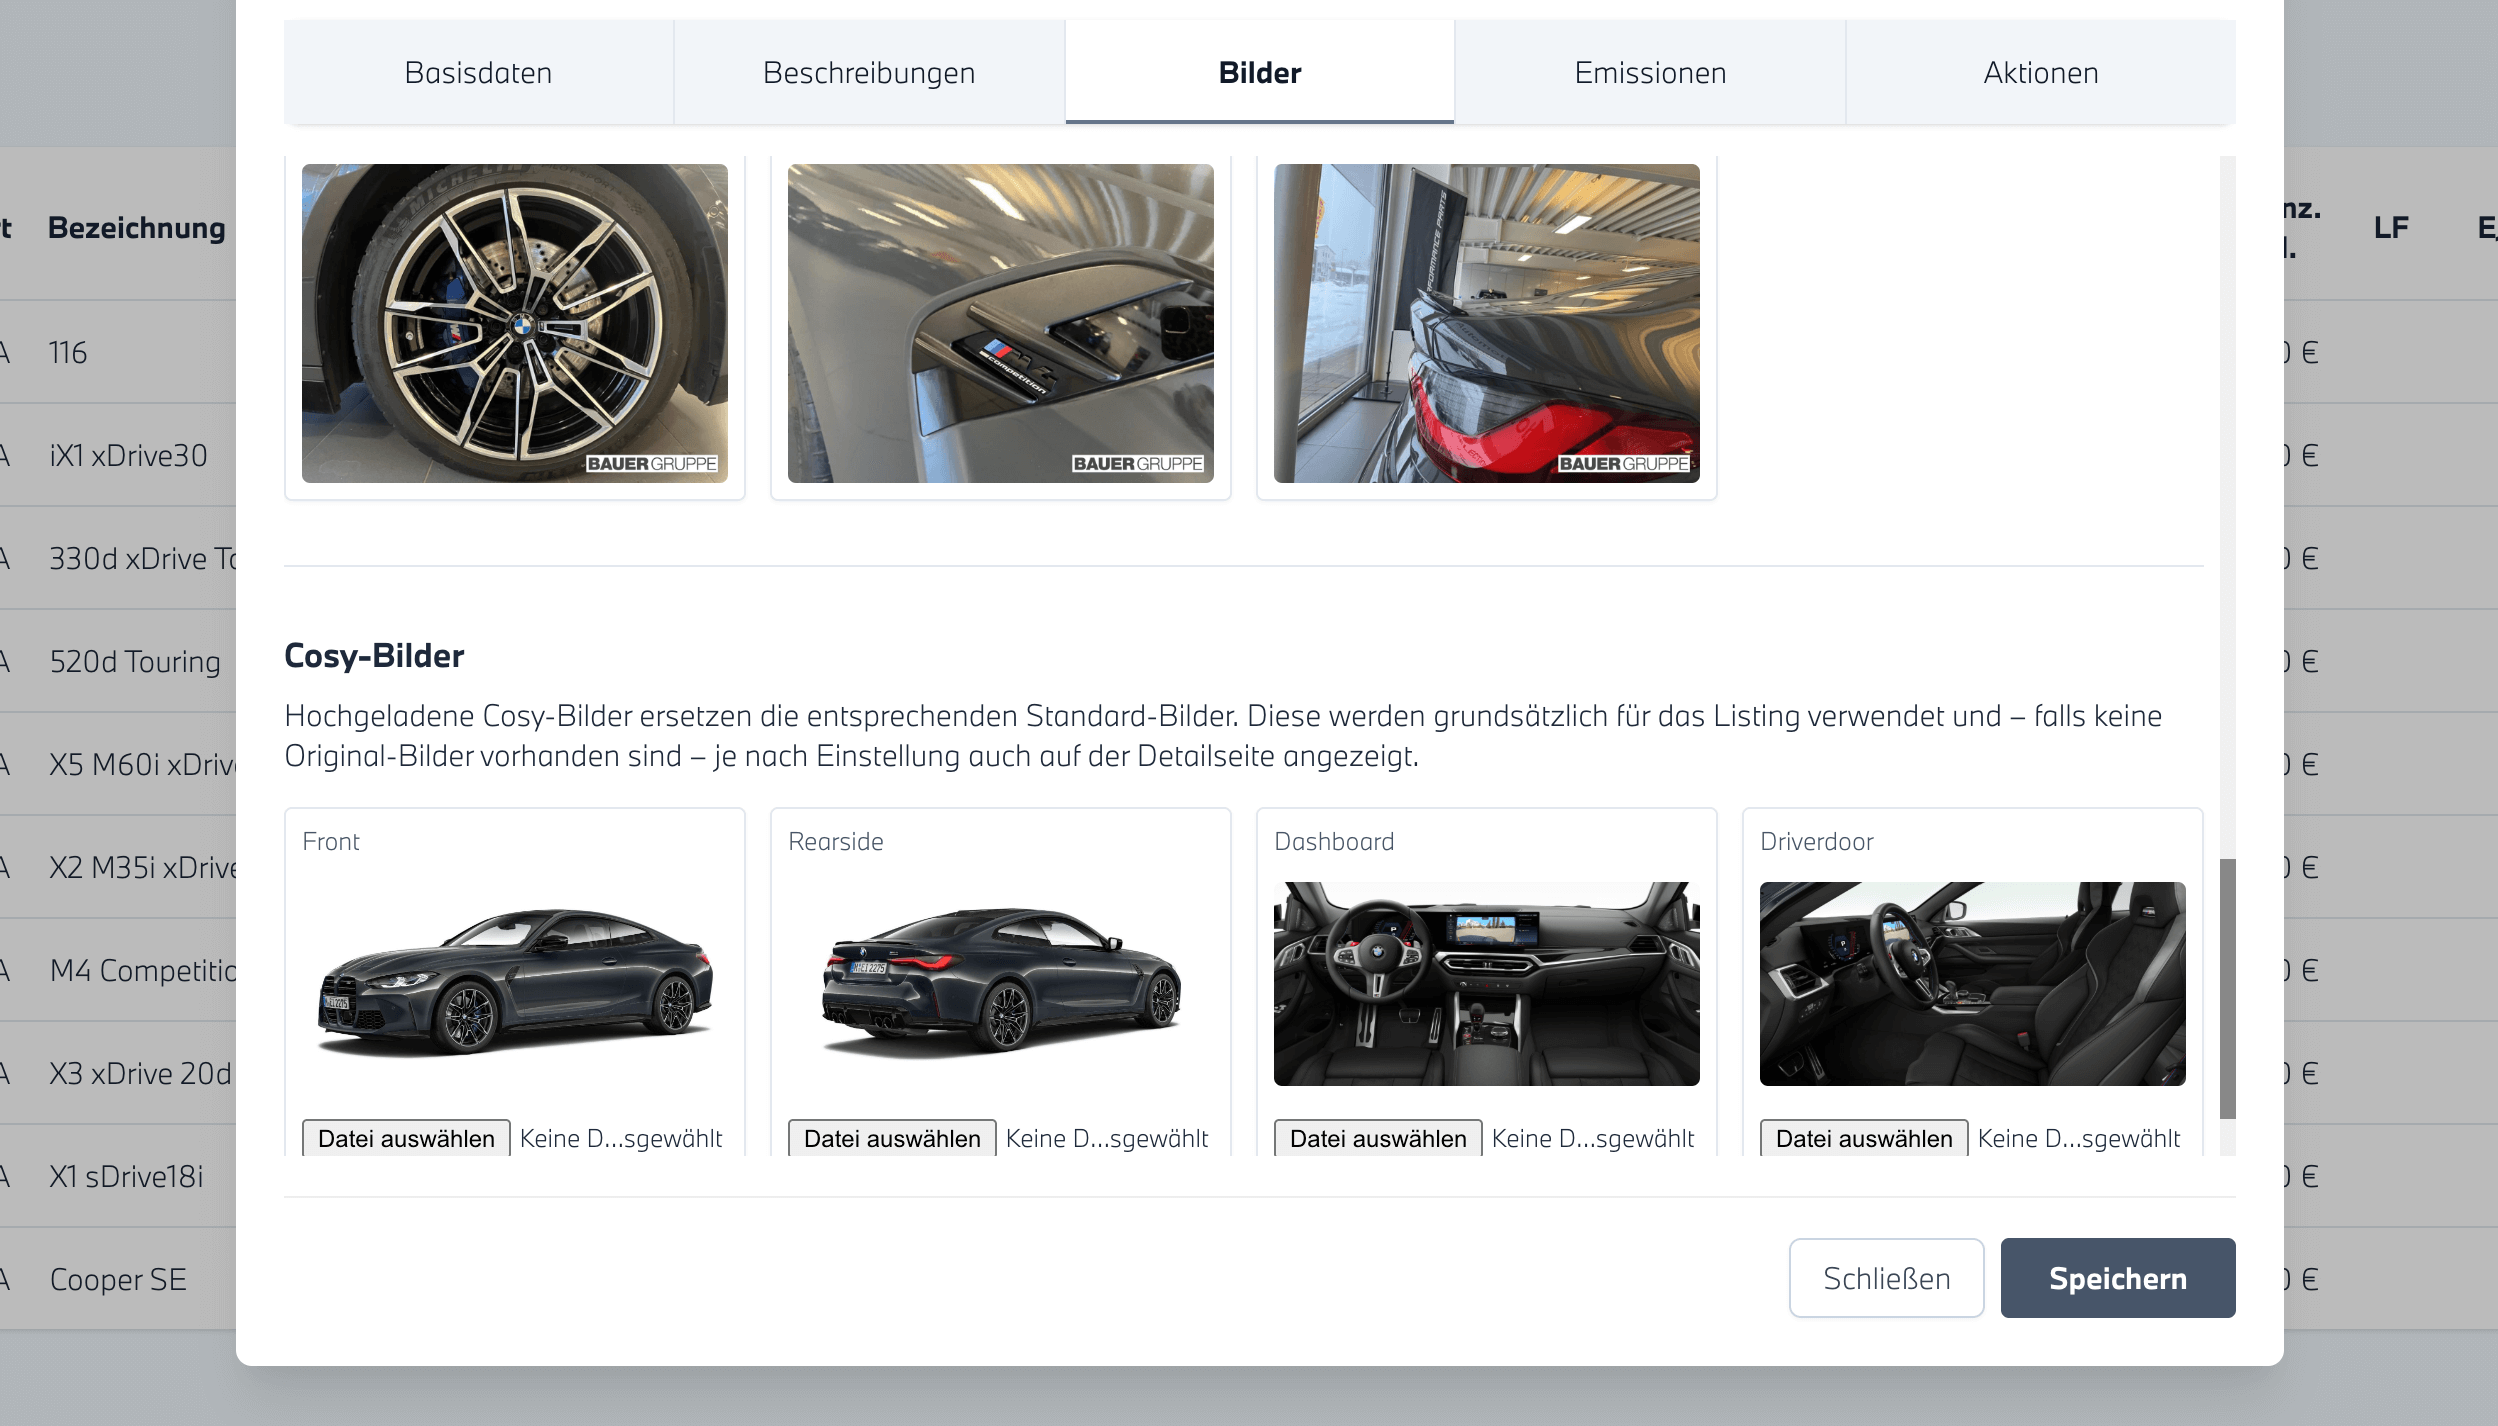The width and height of the screenshot is (2498, 1426).
Task: Click the Bezeichnung column header
Action: click(x=137, y=228)
